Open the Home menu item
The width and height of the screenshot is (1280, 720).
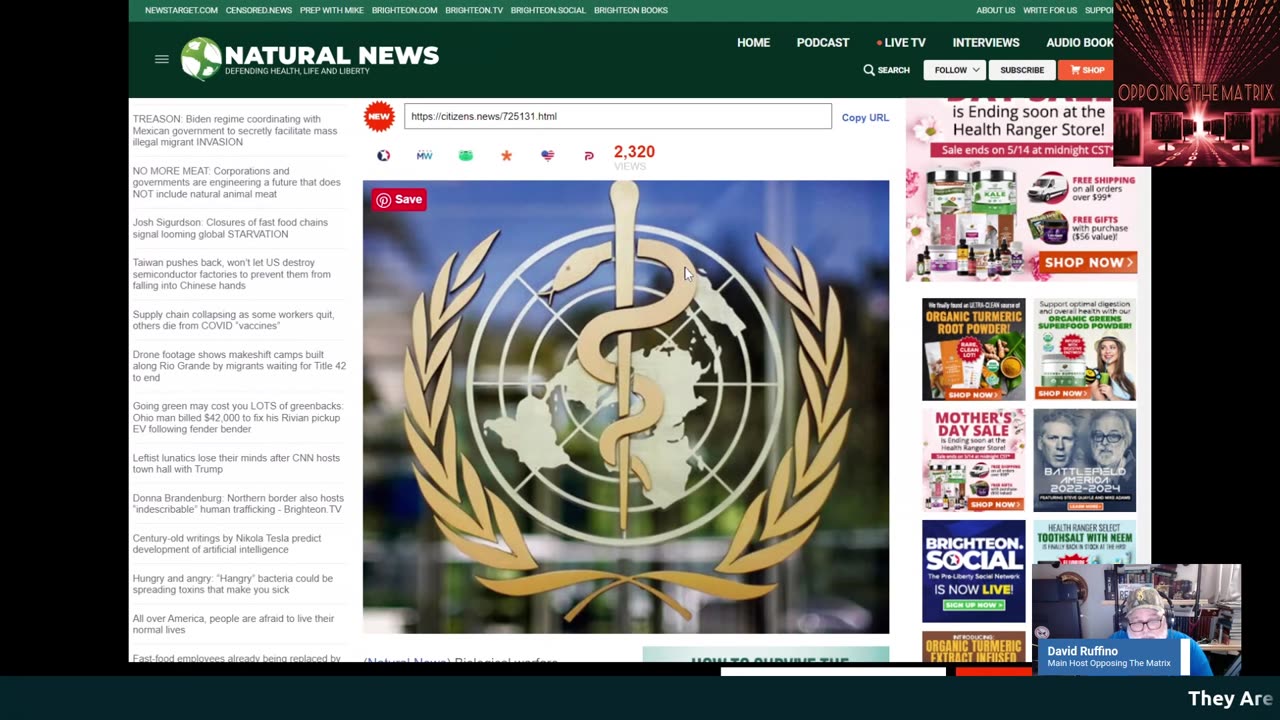[753, 43]
